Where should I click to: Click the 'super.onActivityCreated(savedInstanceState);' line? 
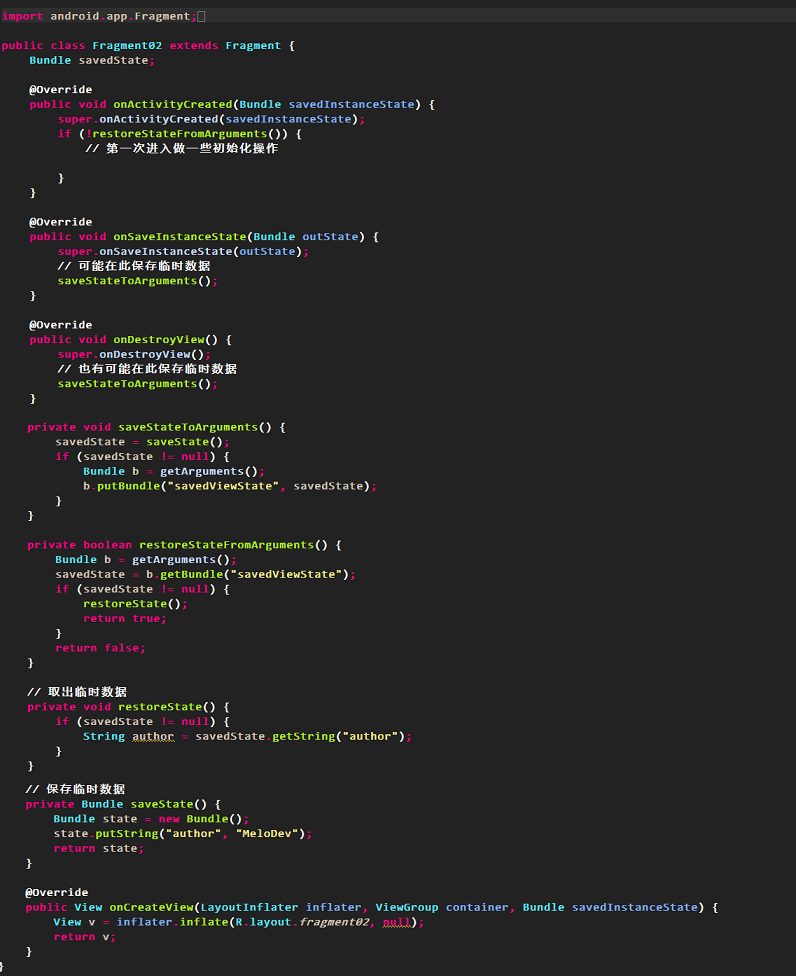tap(212, 119)
